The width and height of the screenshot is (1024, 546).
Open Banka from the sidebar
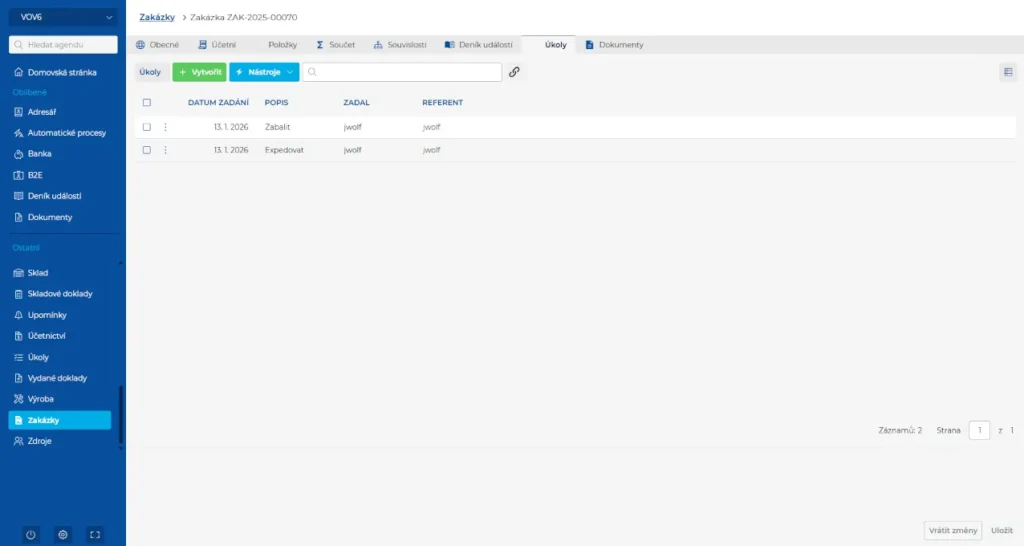39,154
